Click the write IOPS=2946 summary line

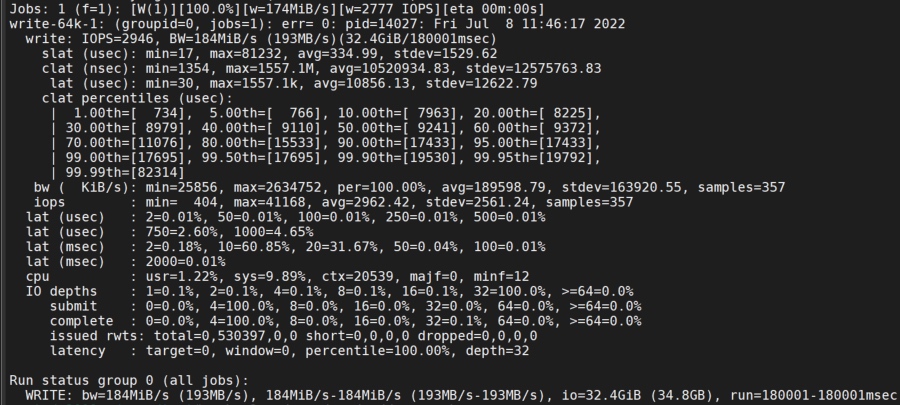tap(261, 39)
